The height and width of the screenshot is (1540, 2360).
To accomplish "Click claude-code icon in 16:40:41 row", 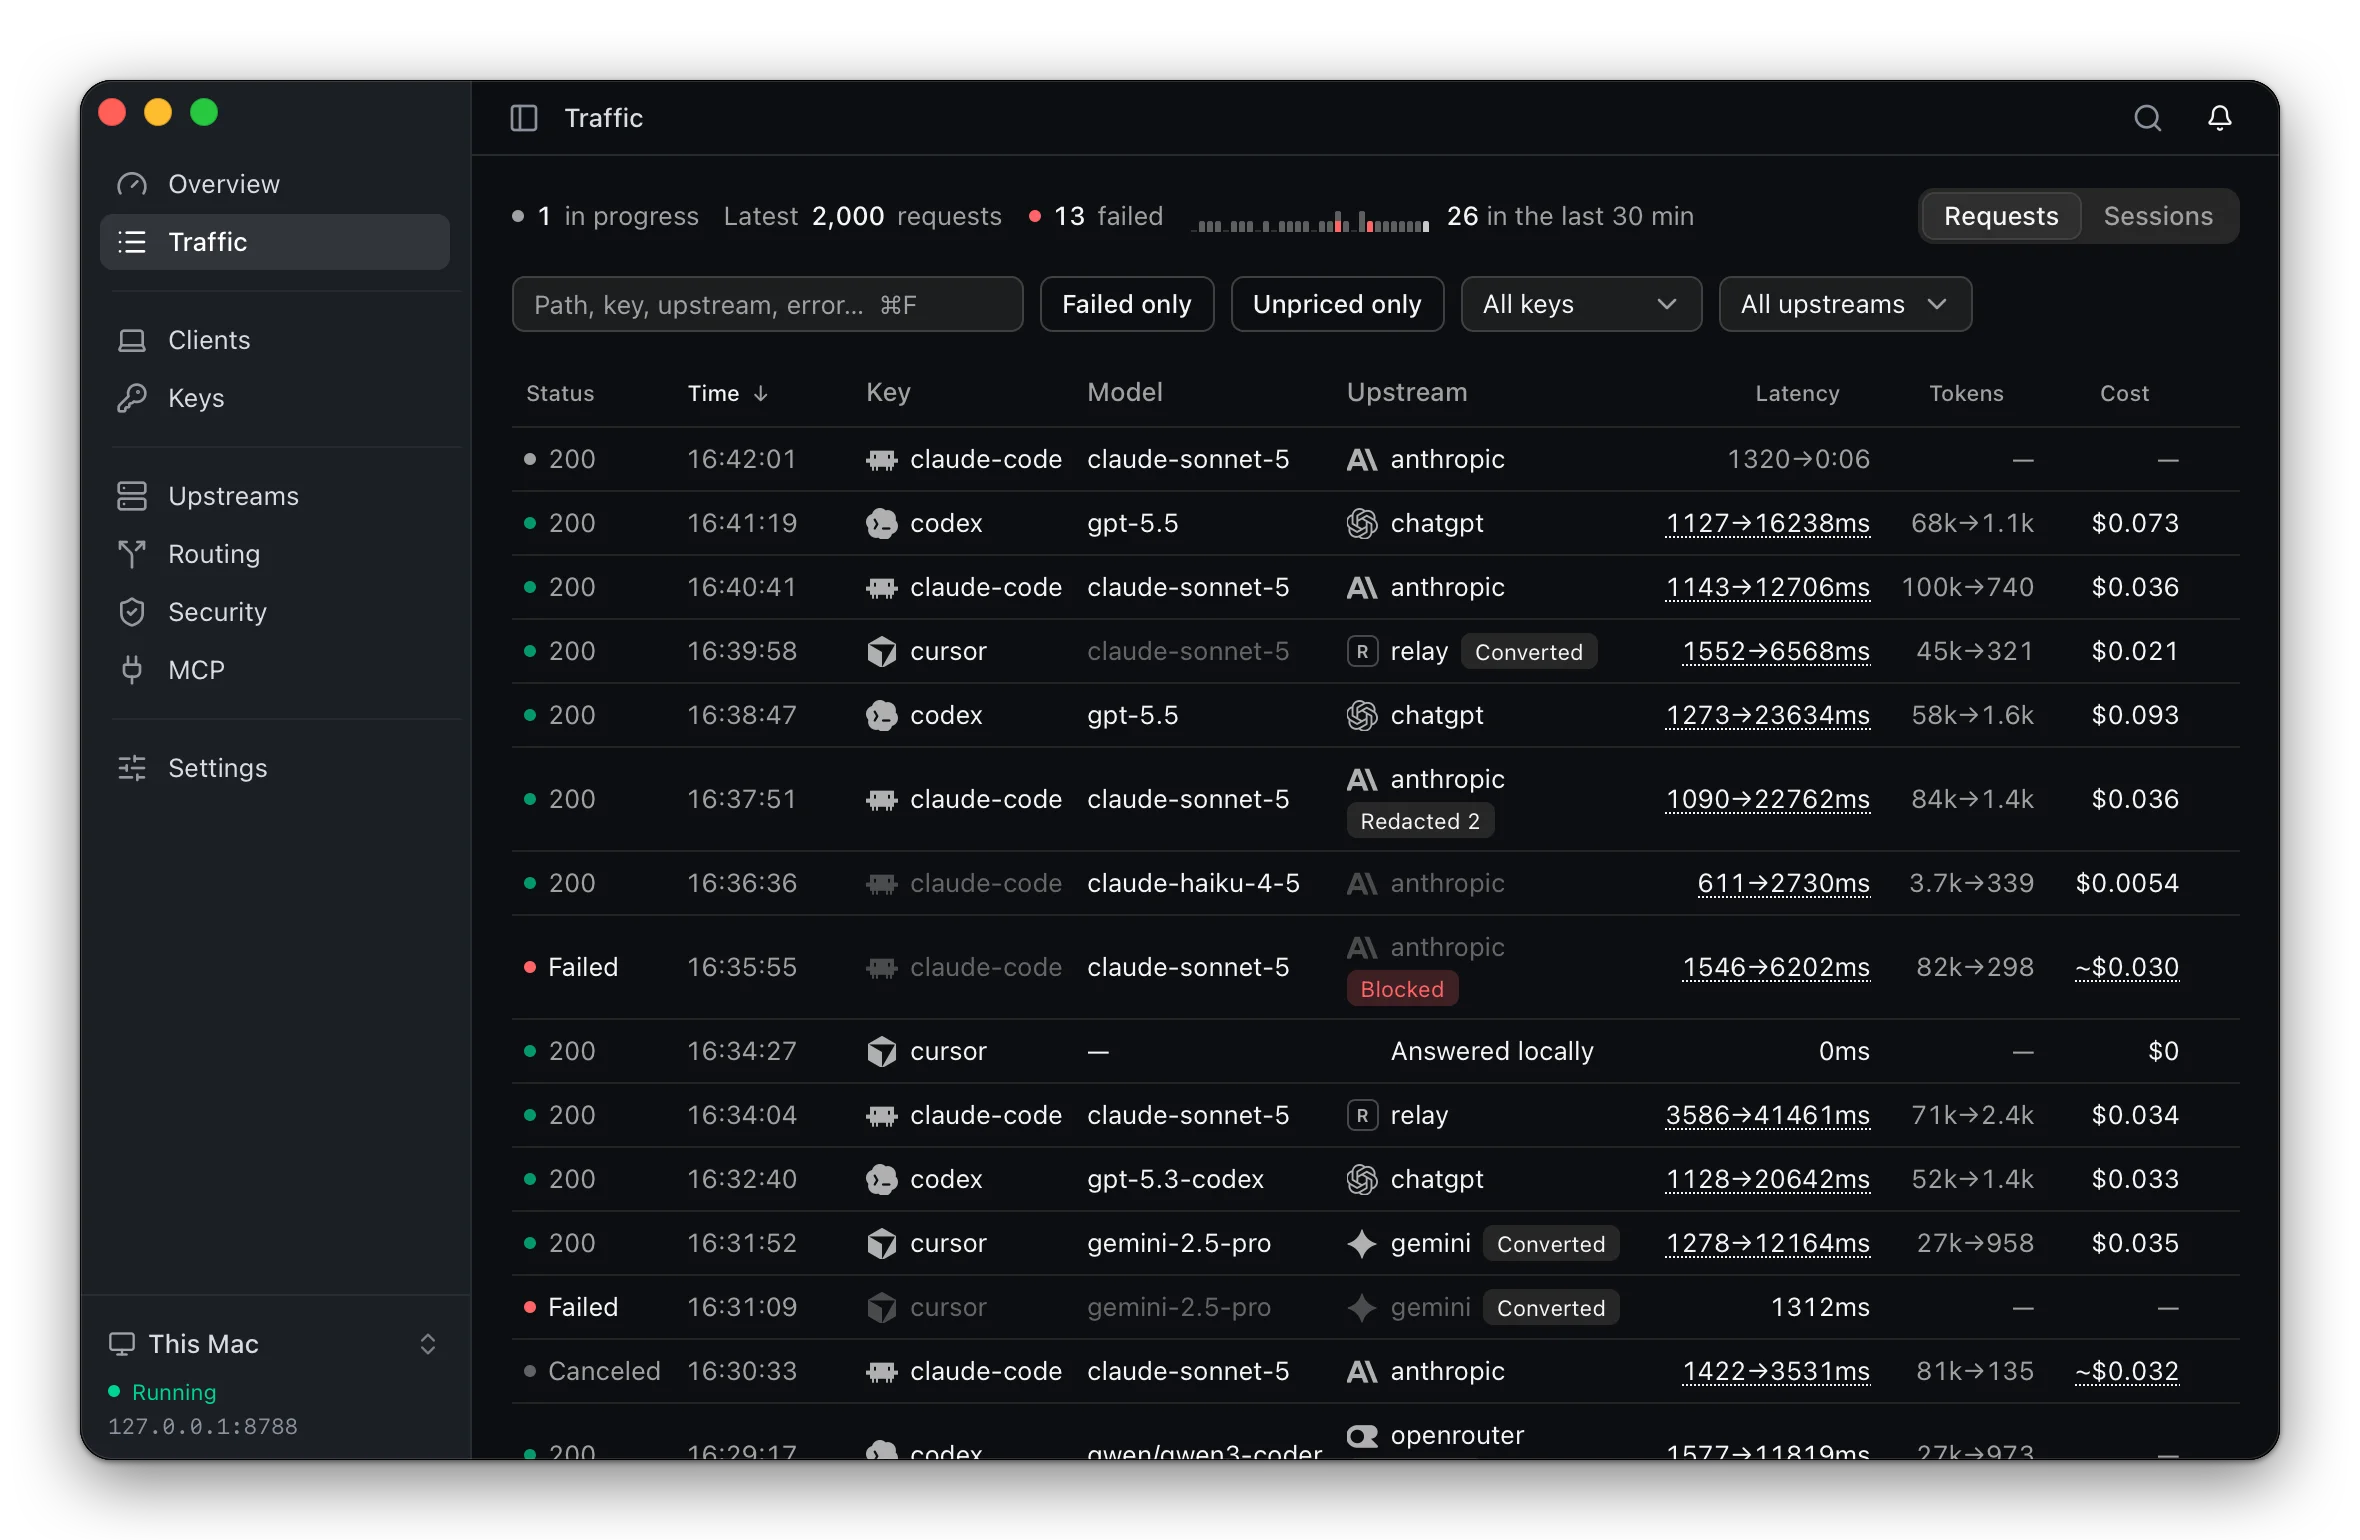I will [881, 588].
